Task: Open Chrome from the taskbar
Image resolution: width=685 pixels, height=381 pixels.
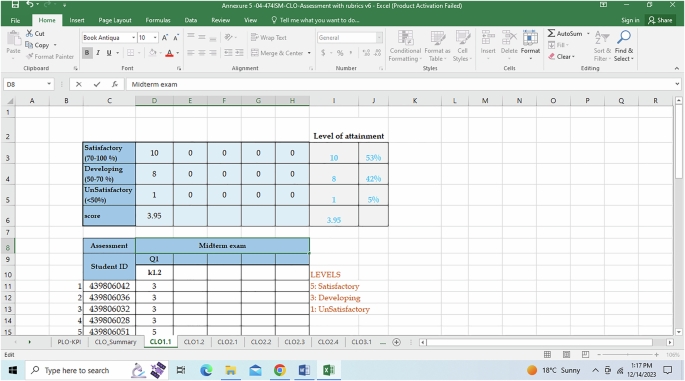Action: pos(280,371)
